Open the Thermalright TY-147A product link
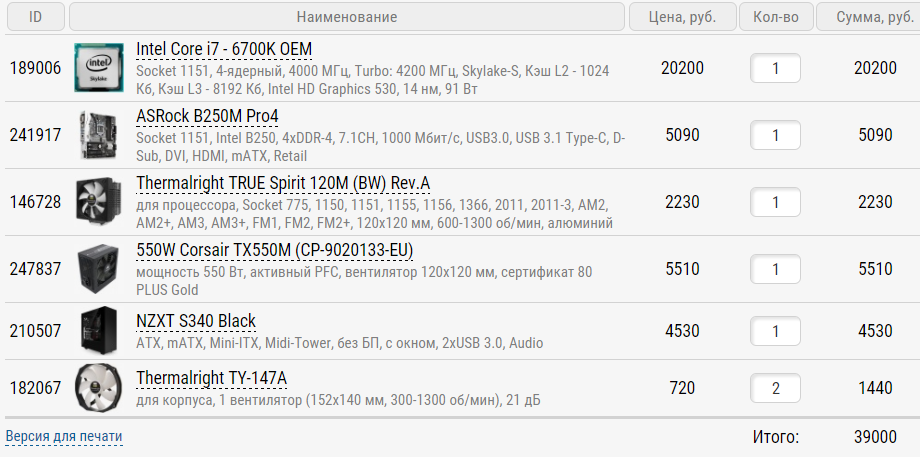The height and width of the screenshot is (457, 920). 211,378
